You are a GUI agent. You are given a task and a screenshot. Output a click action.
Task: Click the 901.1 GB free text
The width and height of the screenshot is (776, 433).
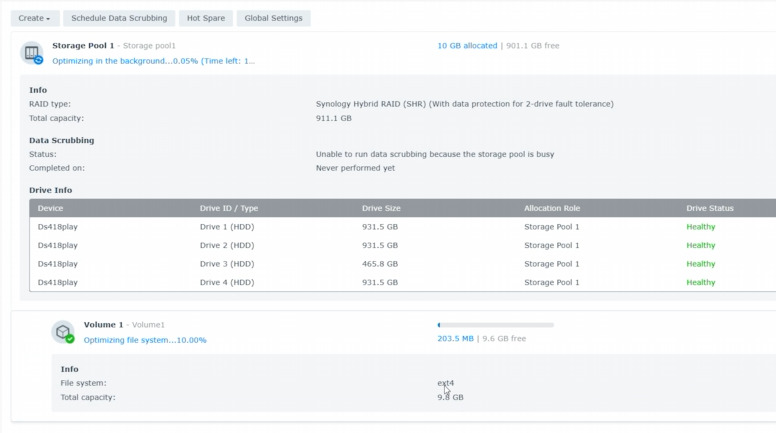click(x=533, y=46)
